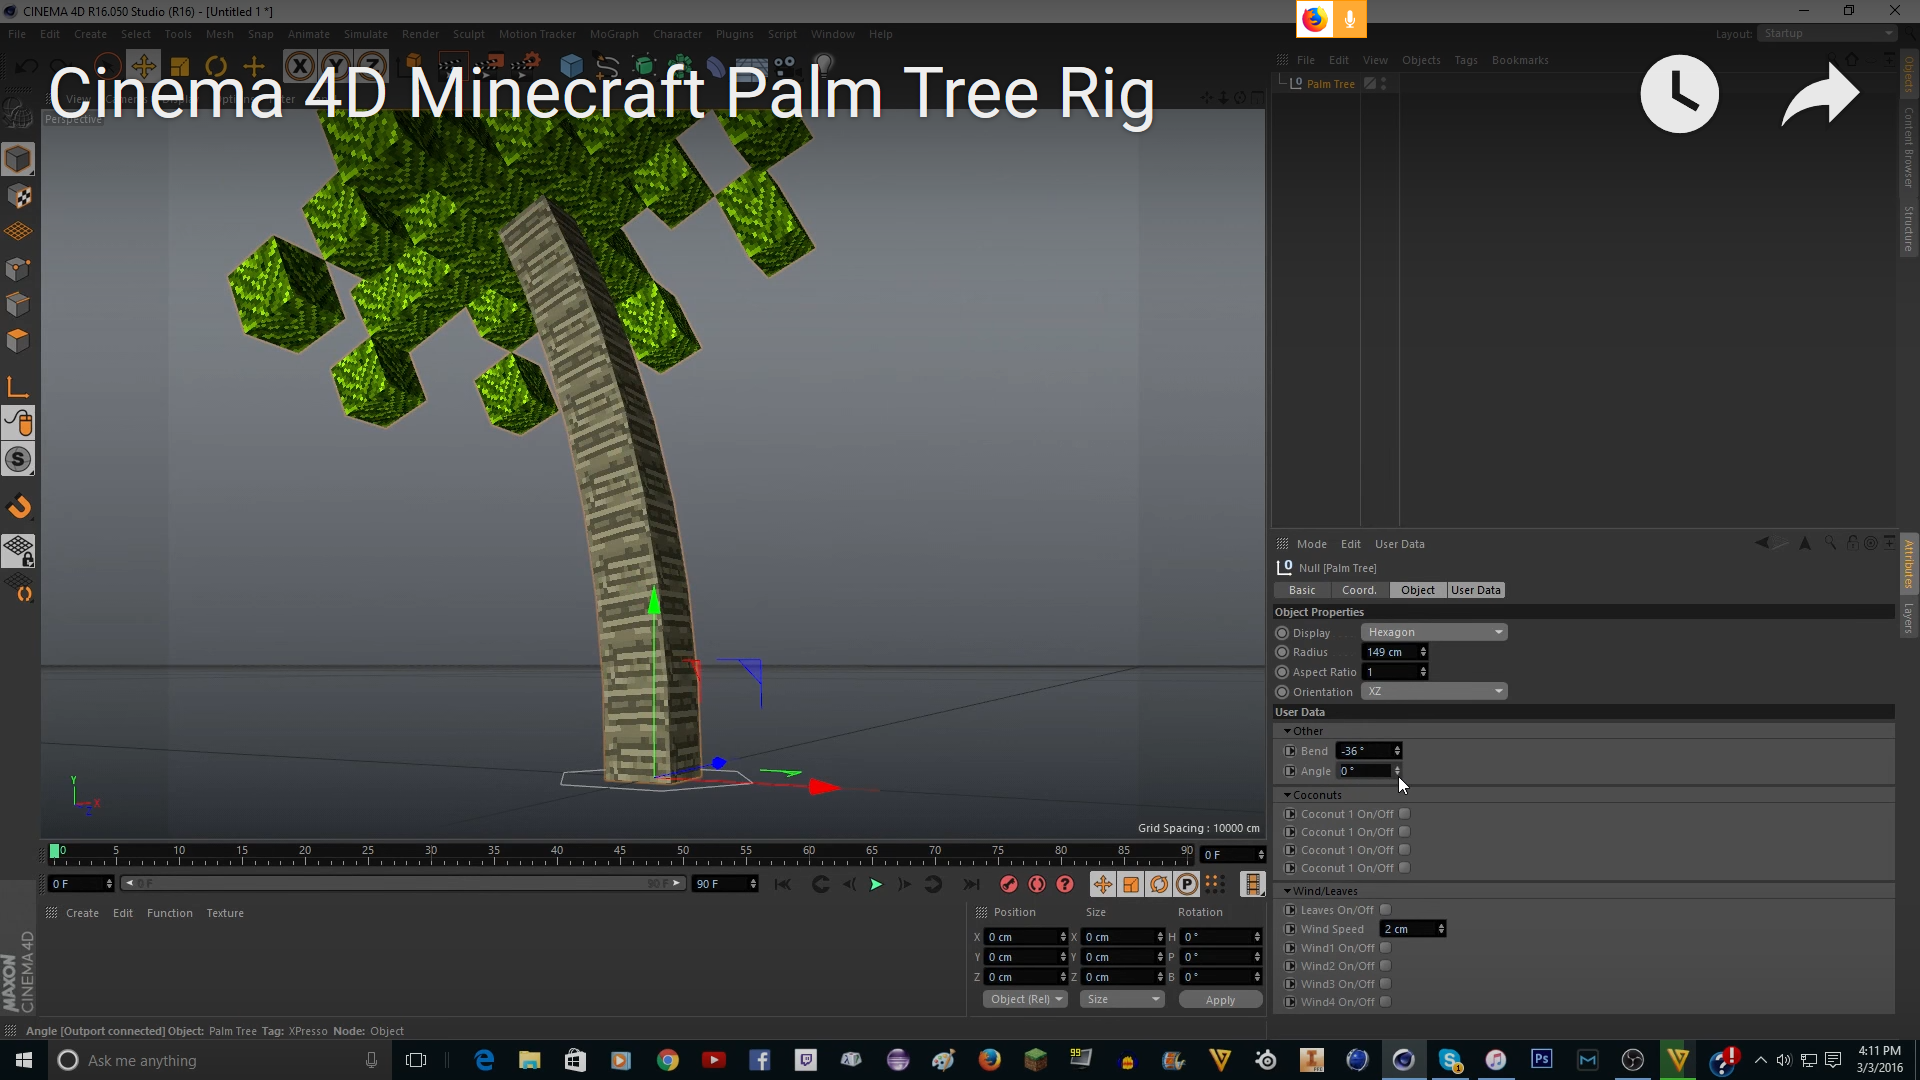Viewport: 1920px width, 1080px height.
Task: Enable Wind2 On/Off checkbox
Action: pos(1385,966)
